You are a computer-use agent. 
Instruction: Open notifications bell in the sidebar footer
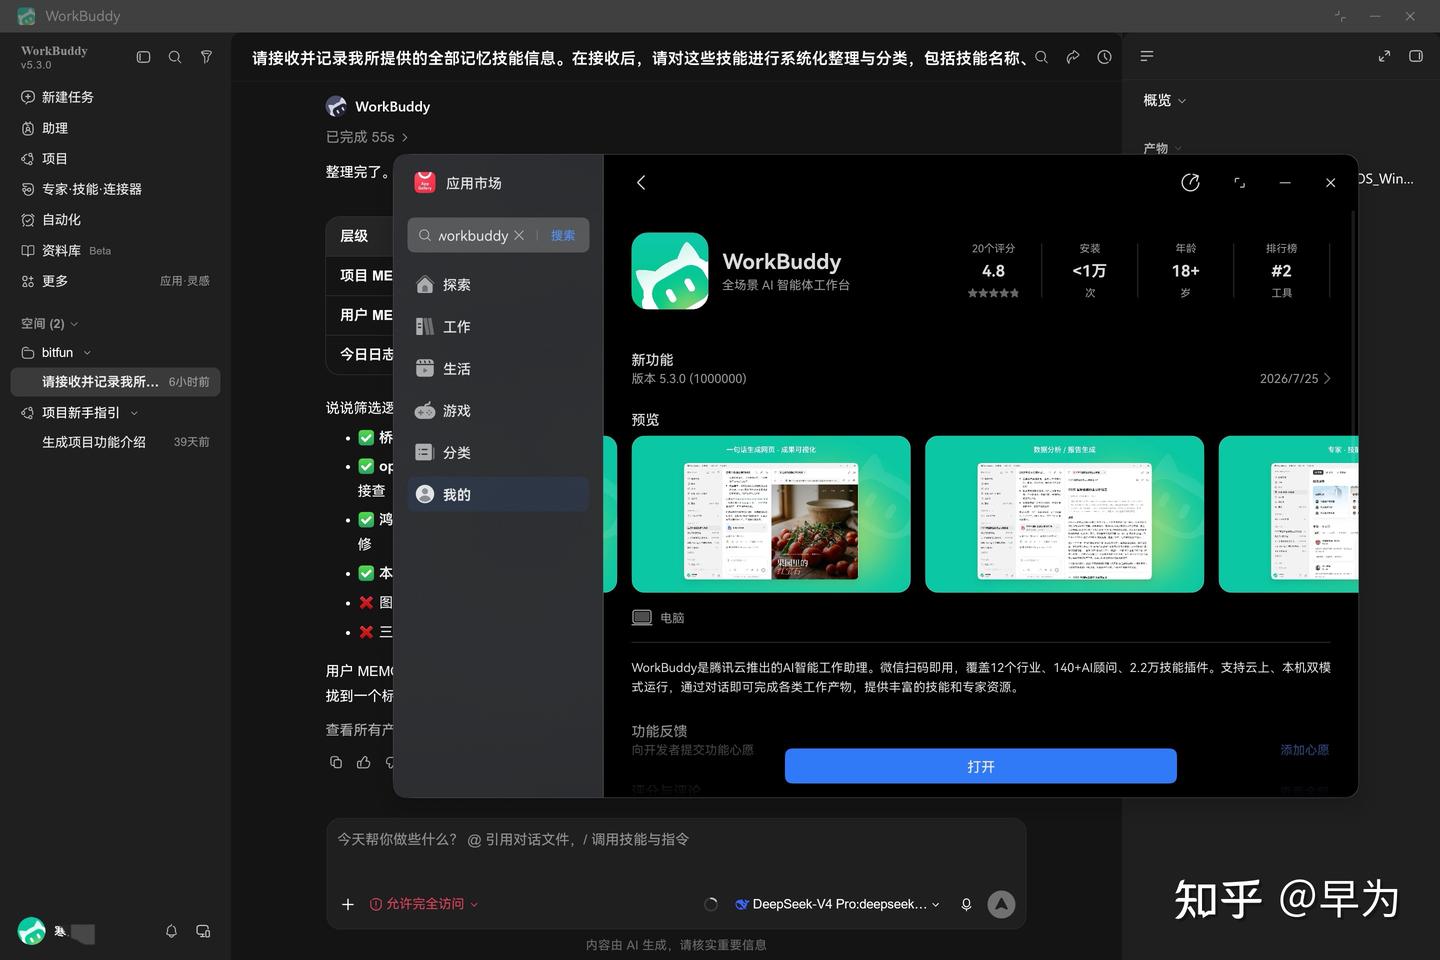pyautogui.click(x=171, y=931)
